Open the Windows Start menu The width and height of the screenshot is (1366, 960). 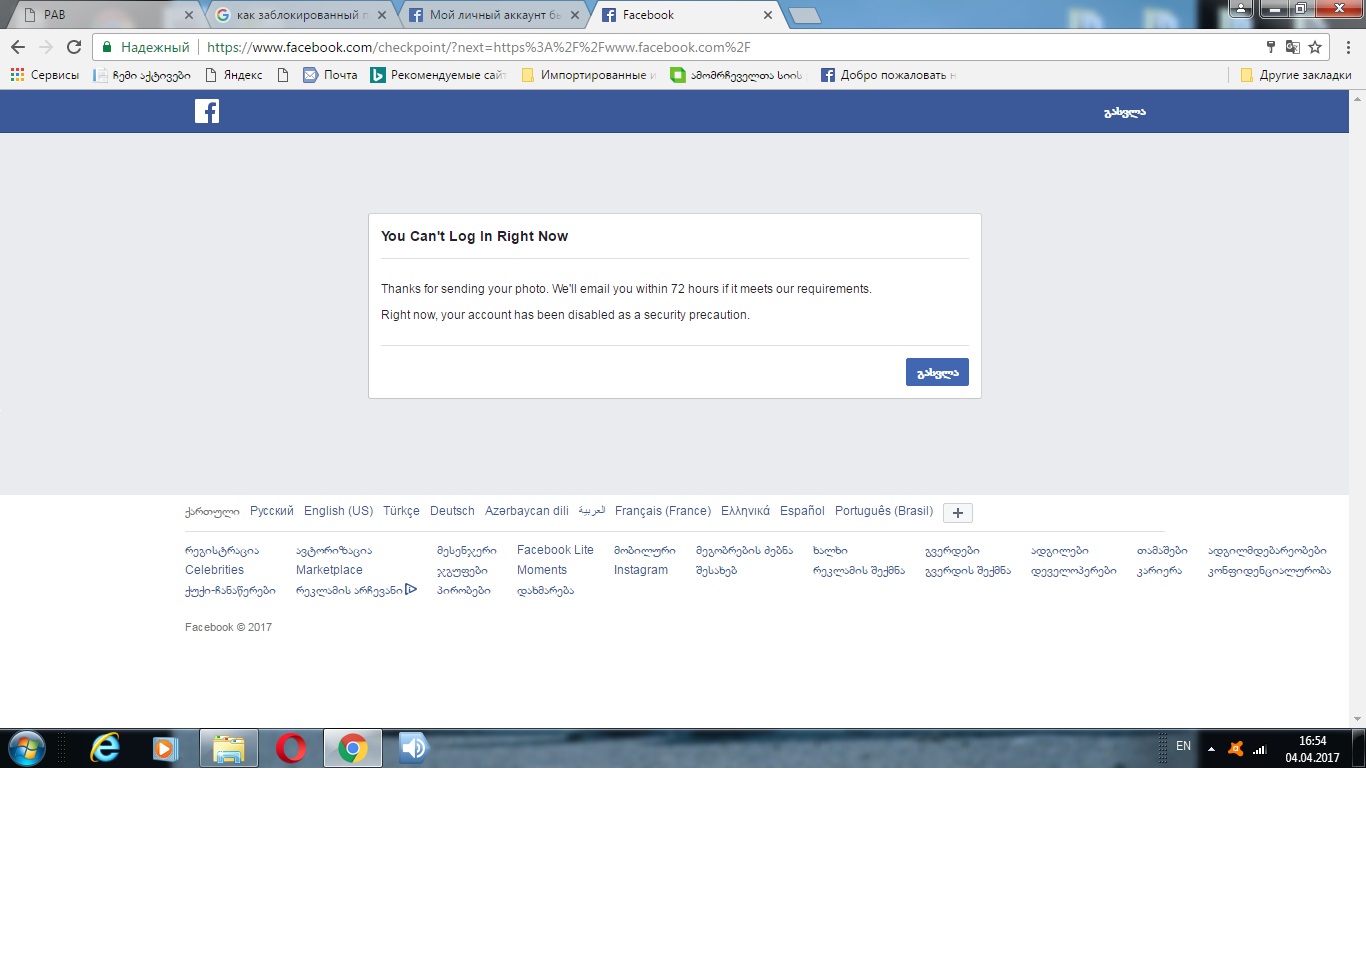pos(27,748)
